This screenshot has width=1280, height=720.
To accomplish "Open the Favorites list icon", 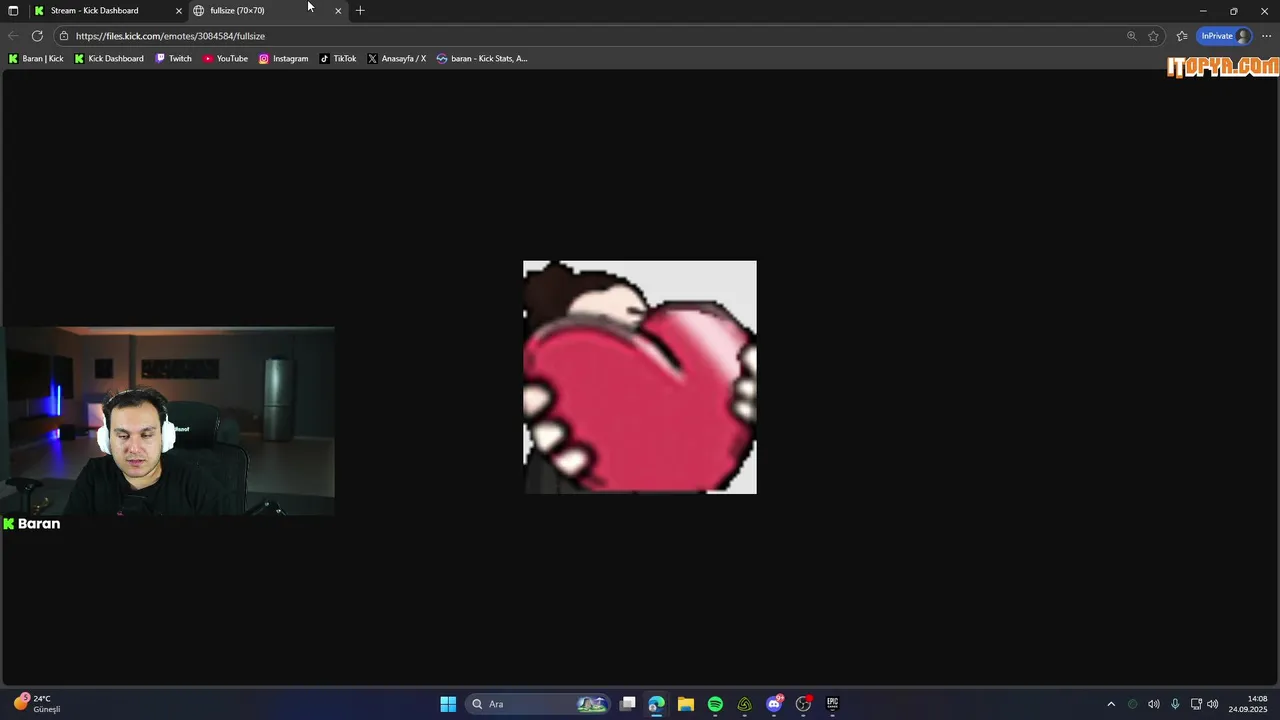I will [x=1182, y=36].
